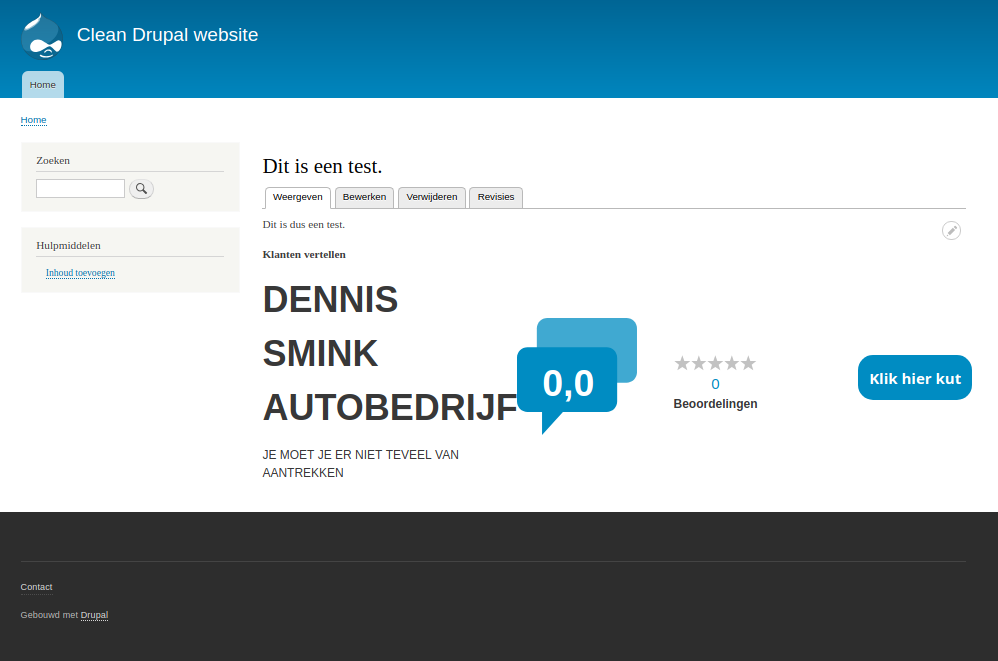
Task: Open the Home menu tab in header
Action: 43,85
